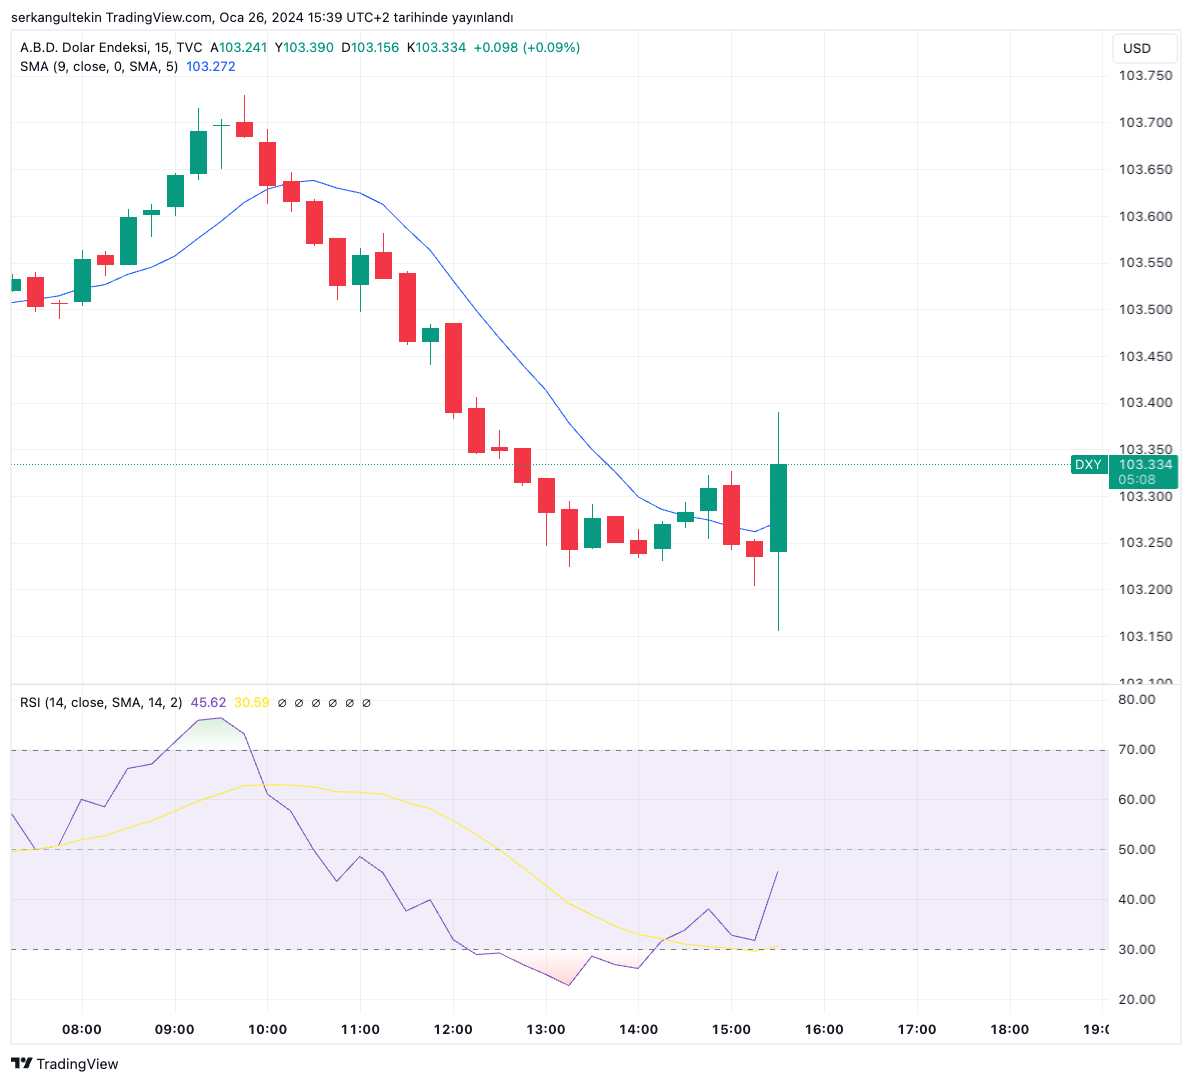Click the serkangultekin author name in header
This screenshot has height=1083, width=1192.
pos(56,17)
